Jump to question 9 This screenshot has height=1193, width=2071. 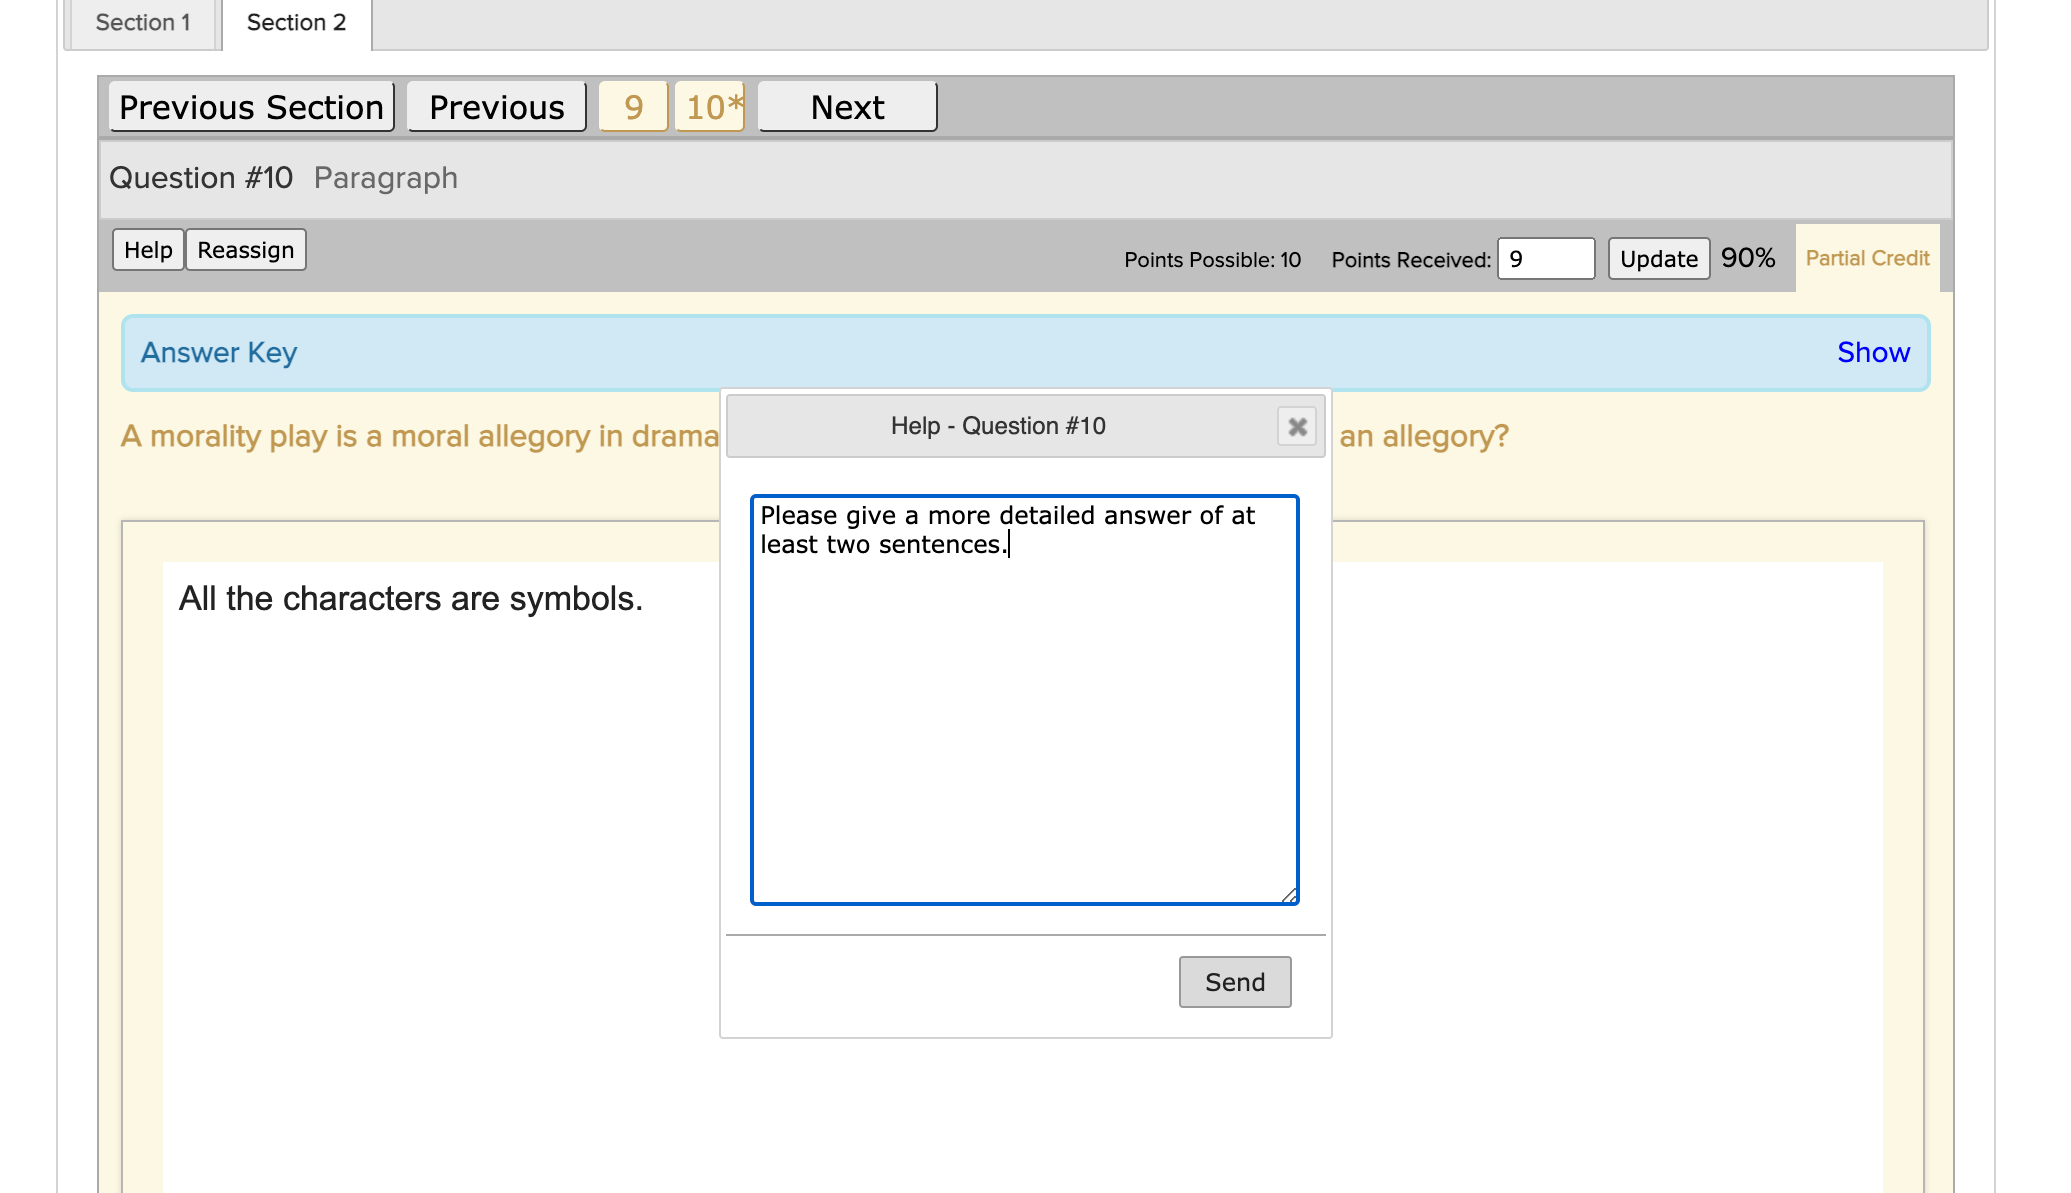click(x=633, y=107)
